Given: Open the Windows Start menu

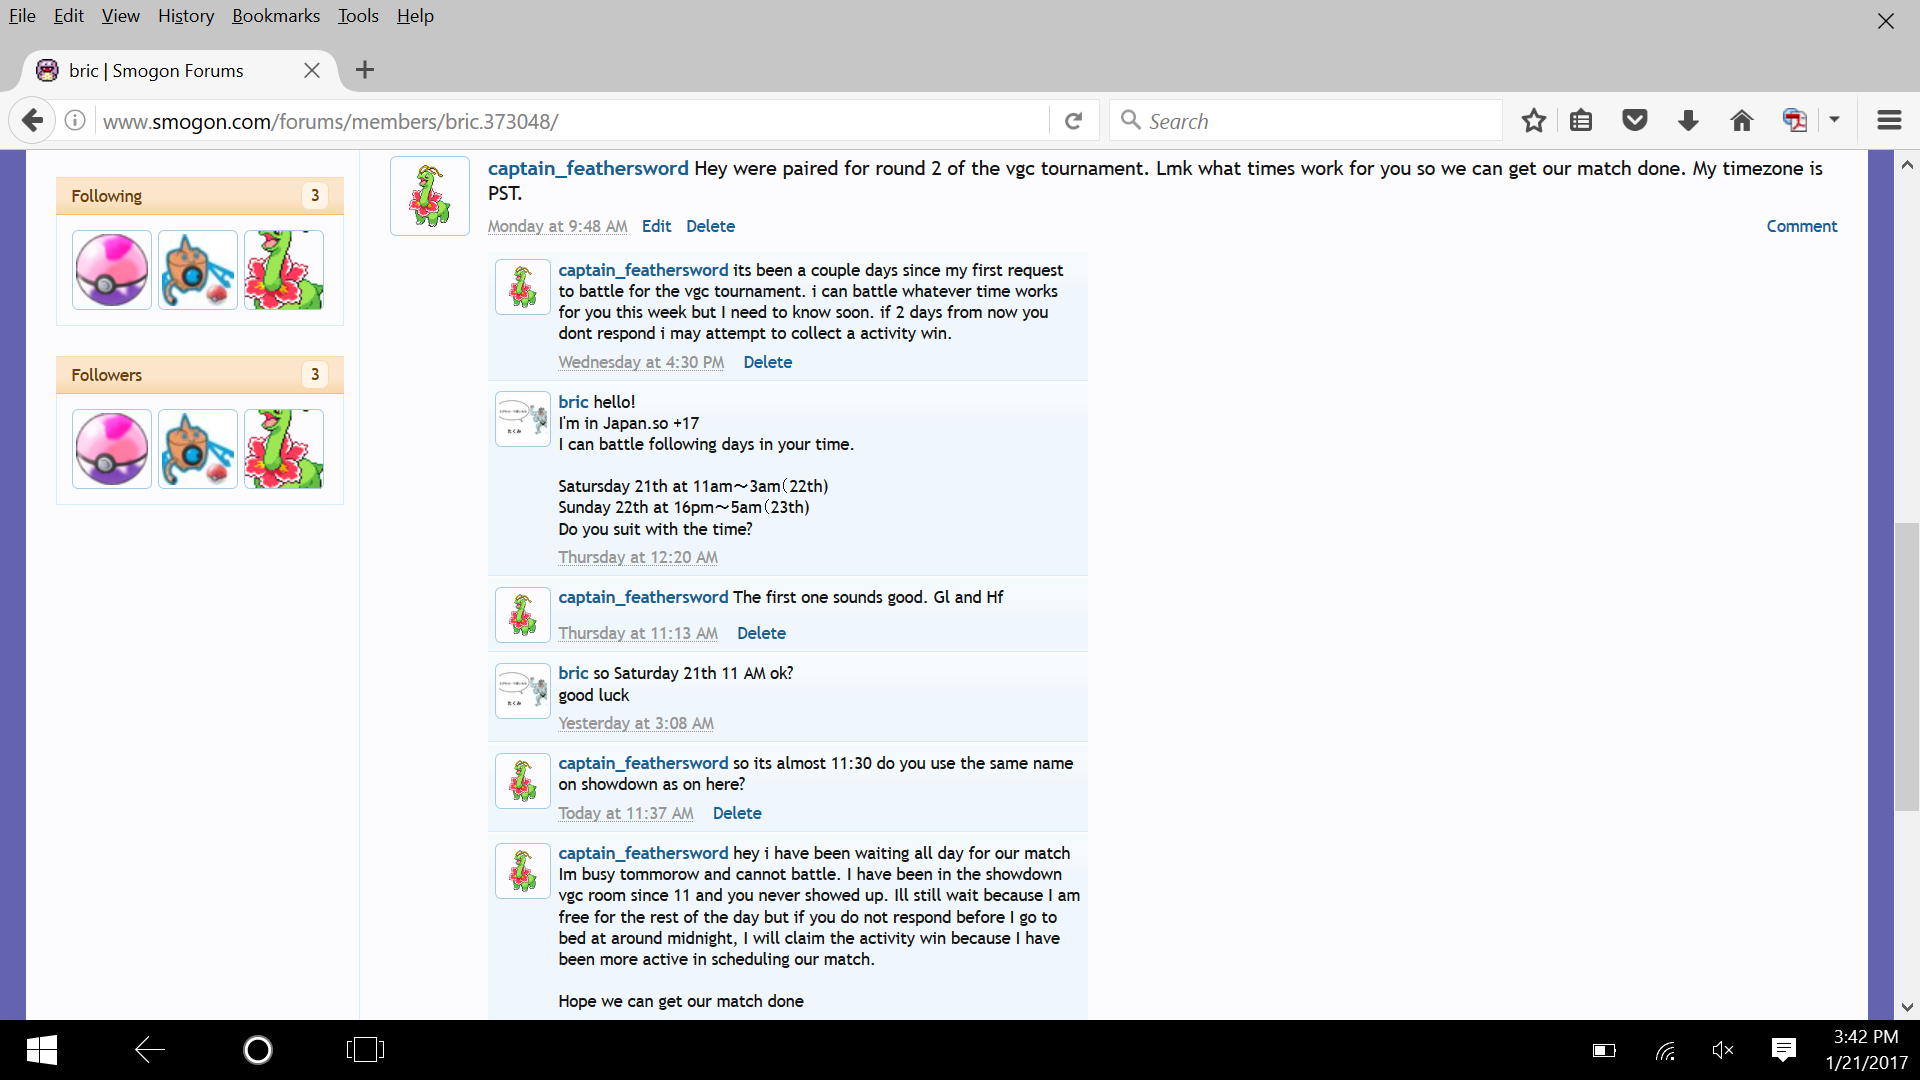Looking at the screenshot, I should tap(41, 1050).
